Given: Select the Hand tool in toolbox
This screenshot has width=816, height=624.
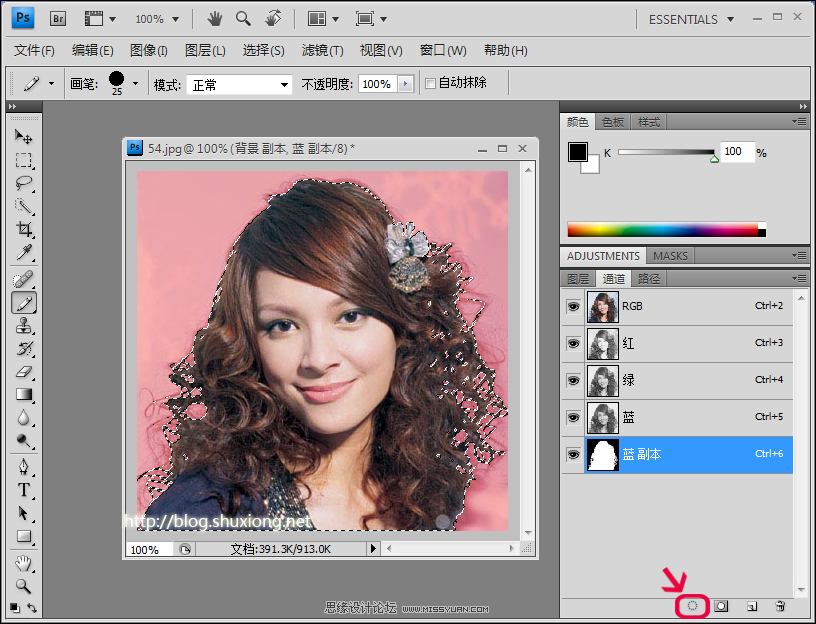Looking at the screenshot, I should (x=23, y=563).
